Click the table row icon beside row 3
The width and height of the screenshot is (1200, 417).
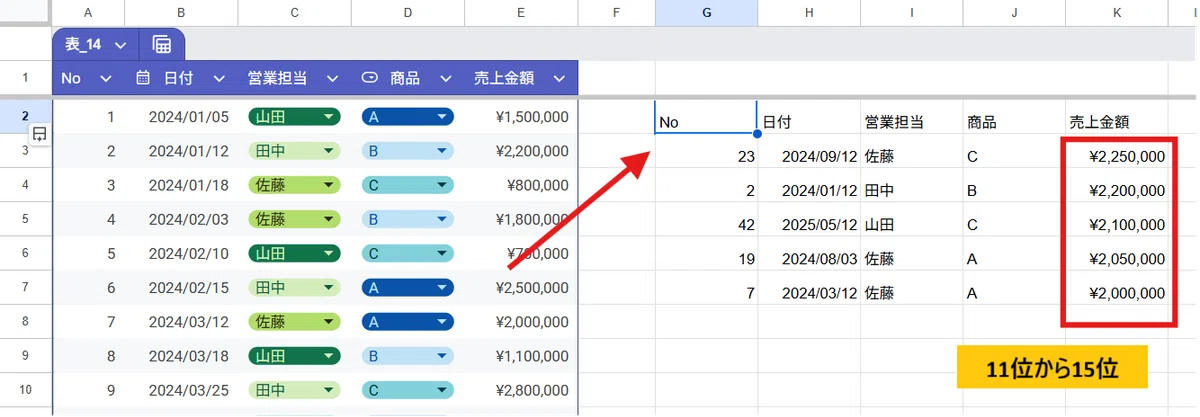(39, 133)
